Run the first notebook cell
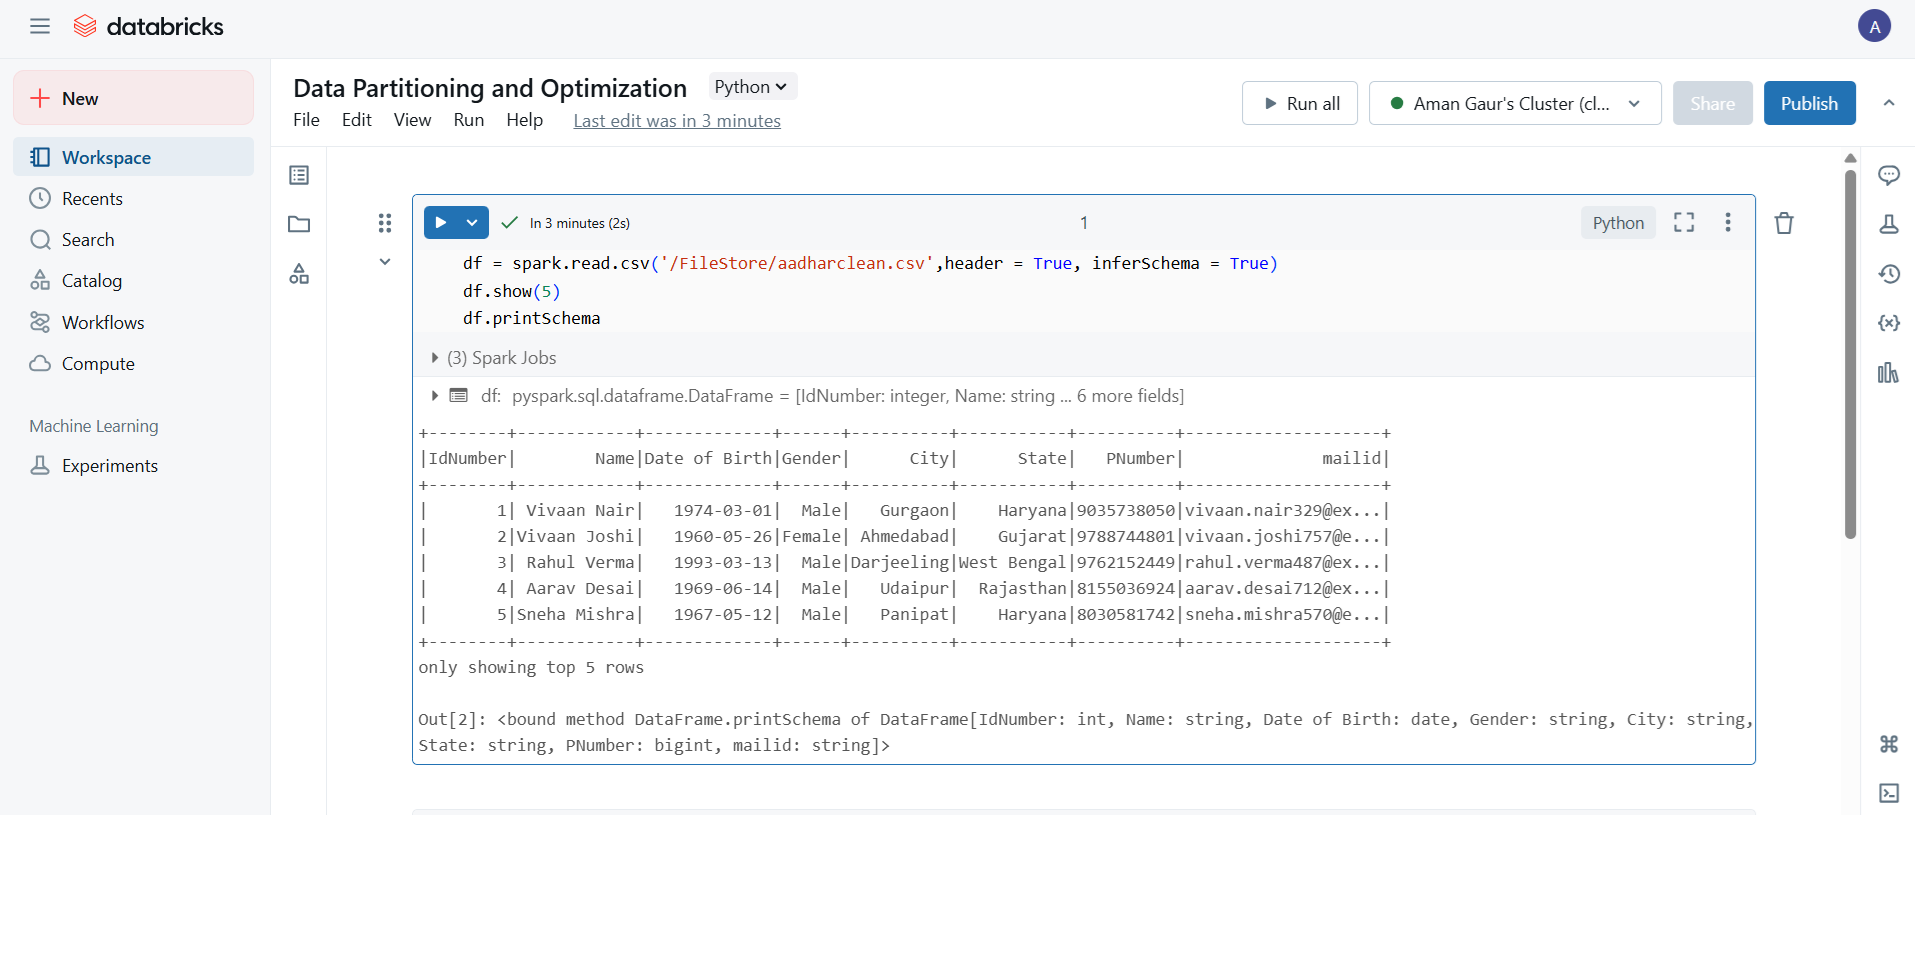The width and height of the screenshot is (1915, 957). [x=443, y=222]
